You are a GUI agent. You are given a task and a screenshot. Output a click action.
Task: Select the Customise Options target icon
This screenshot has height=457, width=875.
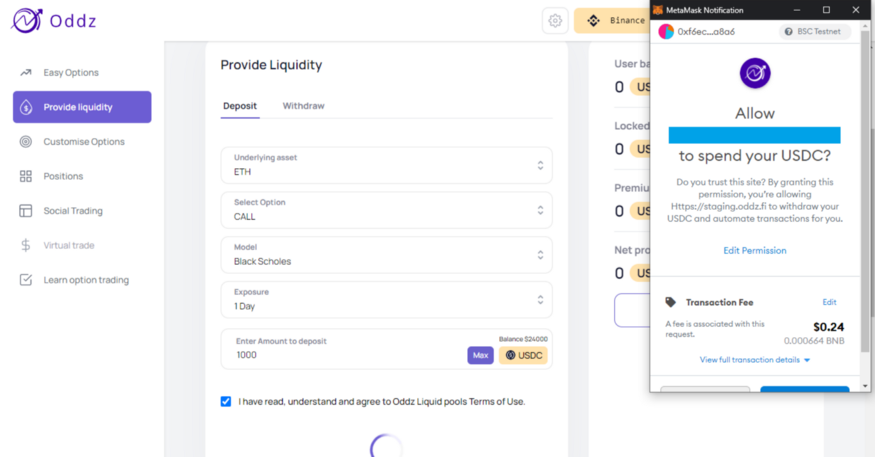pyautogui.click(x=26, y=142)
